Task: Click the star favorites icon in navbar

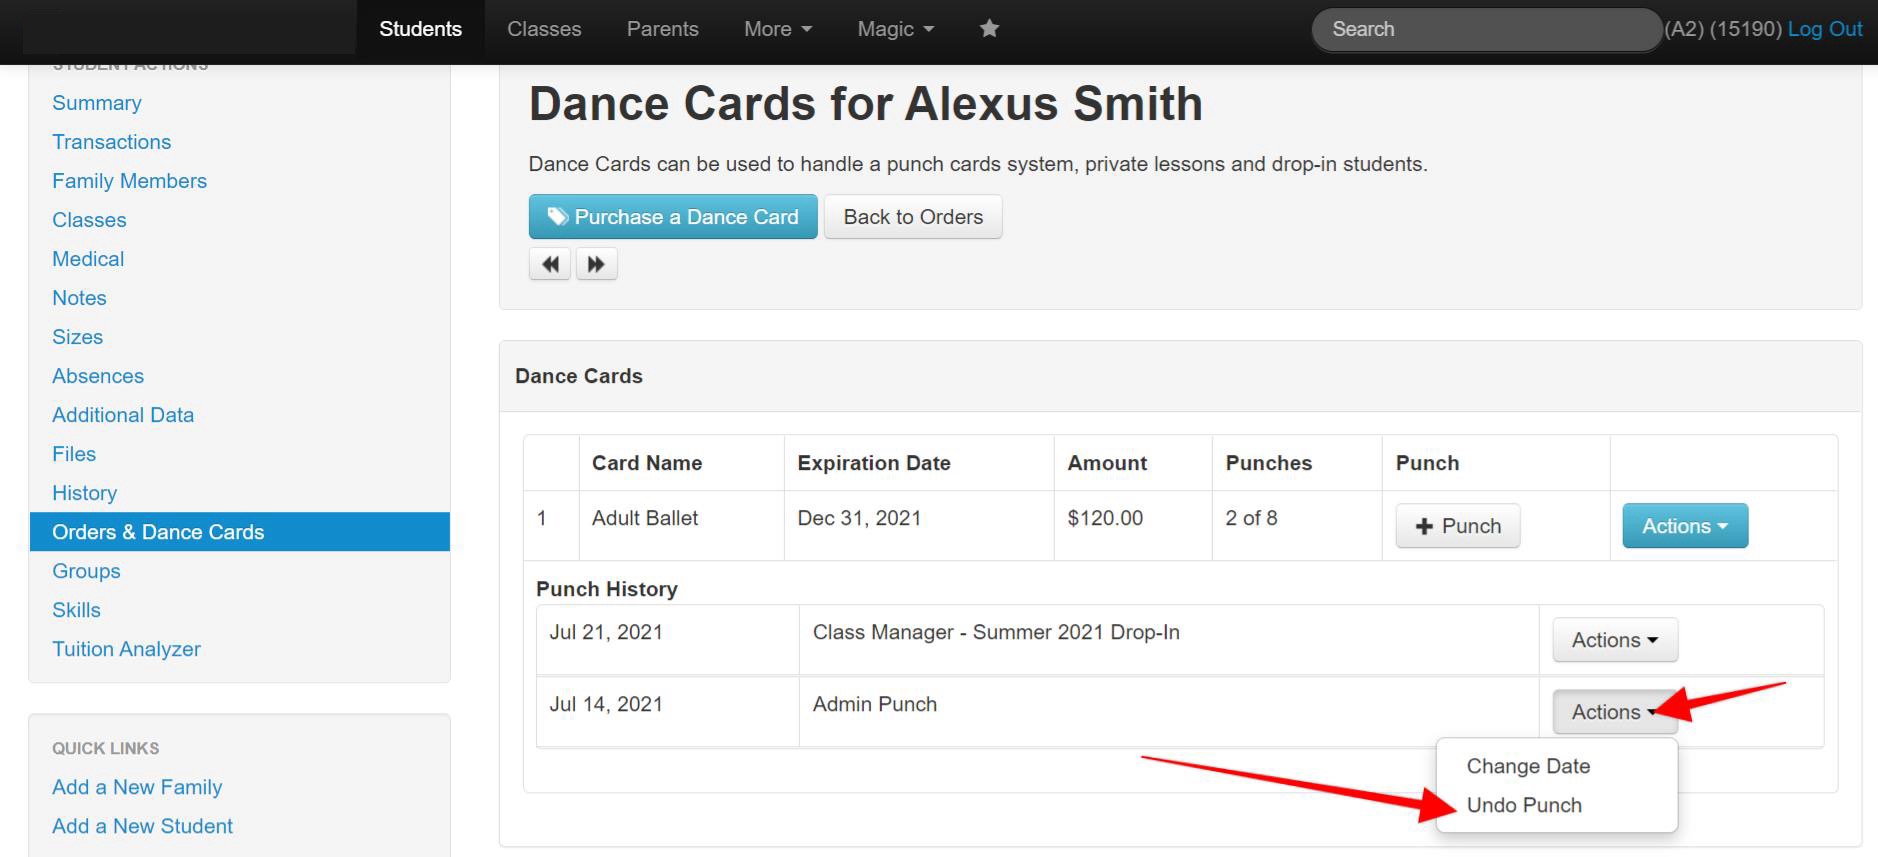Action: point(989,29)
